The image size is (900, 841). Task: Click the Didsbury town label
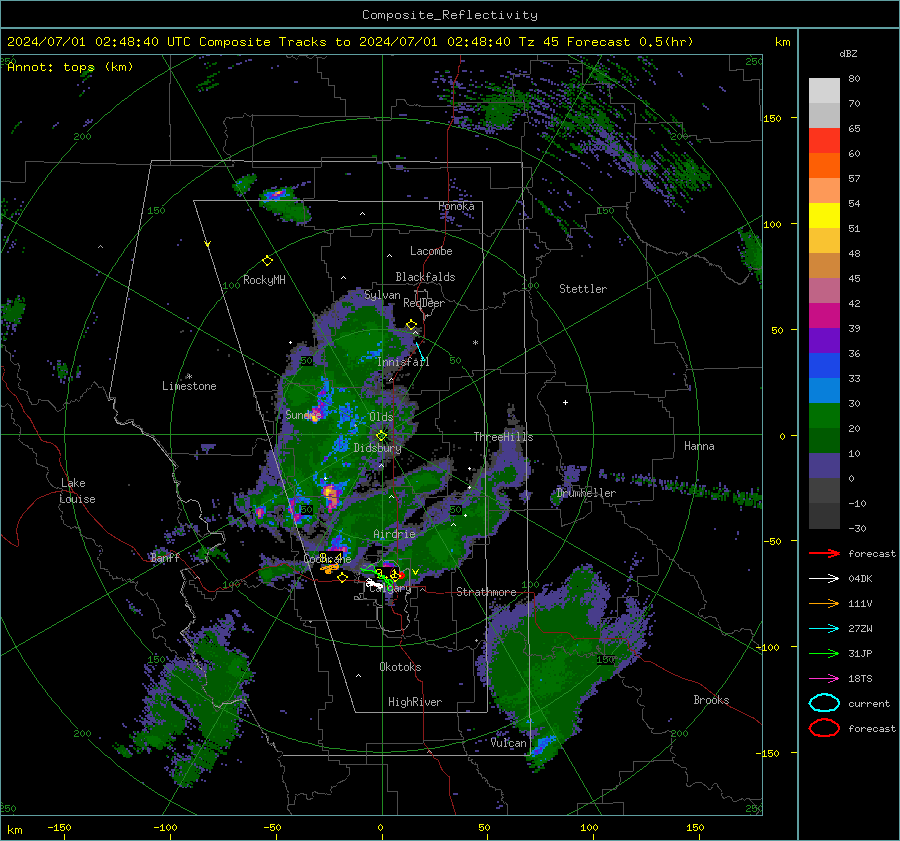pos(377,448)
